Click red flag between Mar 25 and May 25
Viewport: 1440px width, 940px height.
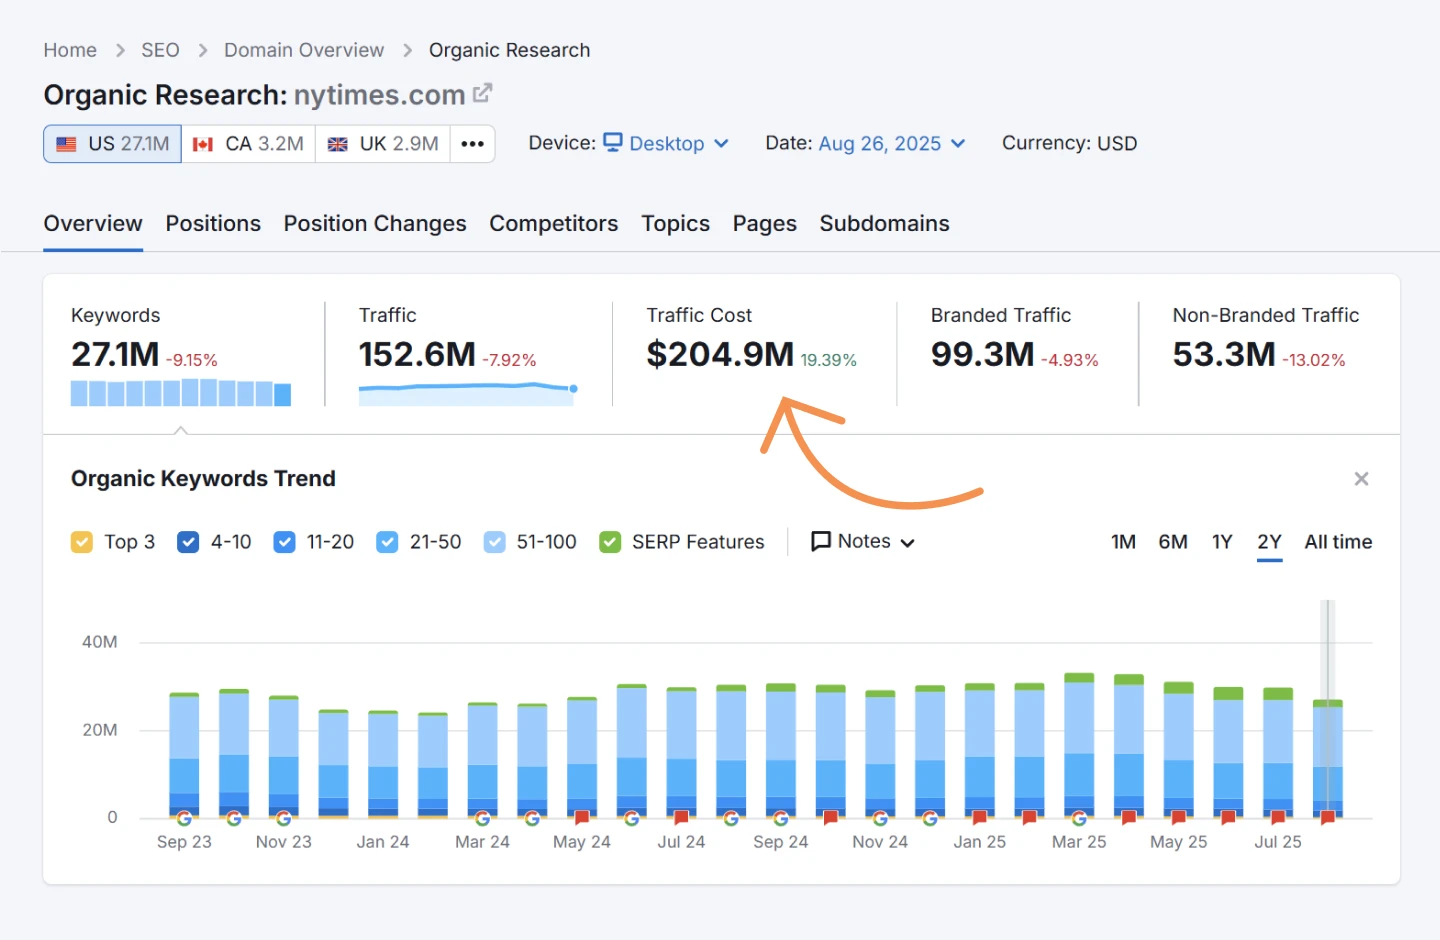point(1129,818)
